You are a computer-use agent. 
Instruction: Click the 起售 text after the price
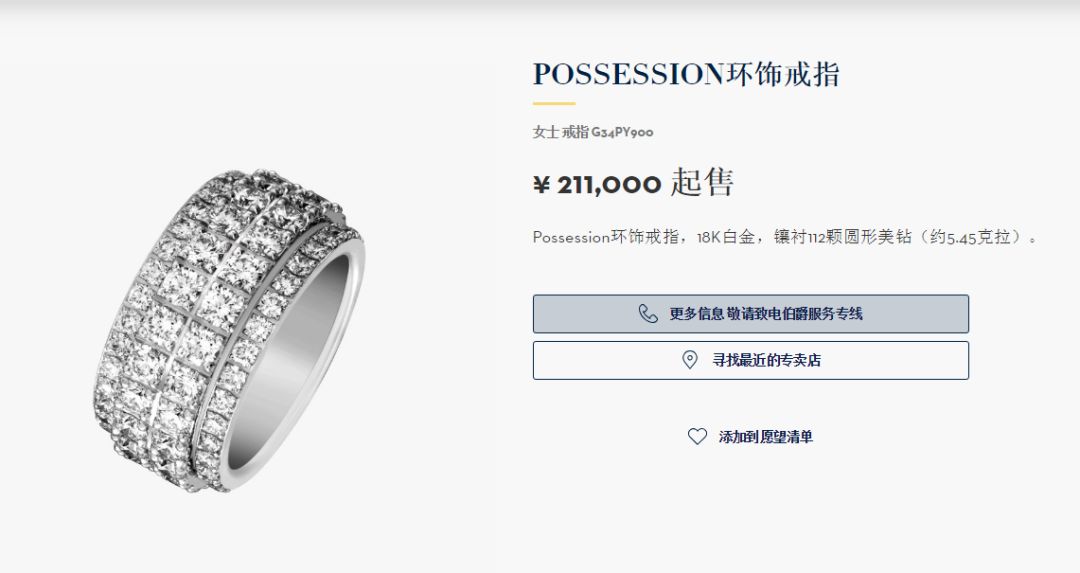(702, 183)
